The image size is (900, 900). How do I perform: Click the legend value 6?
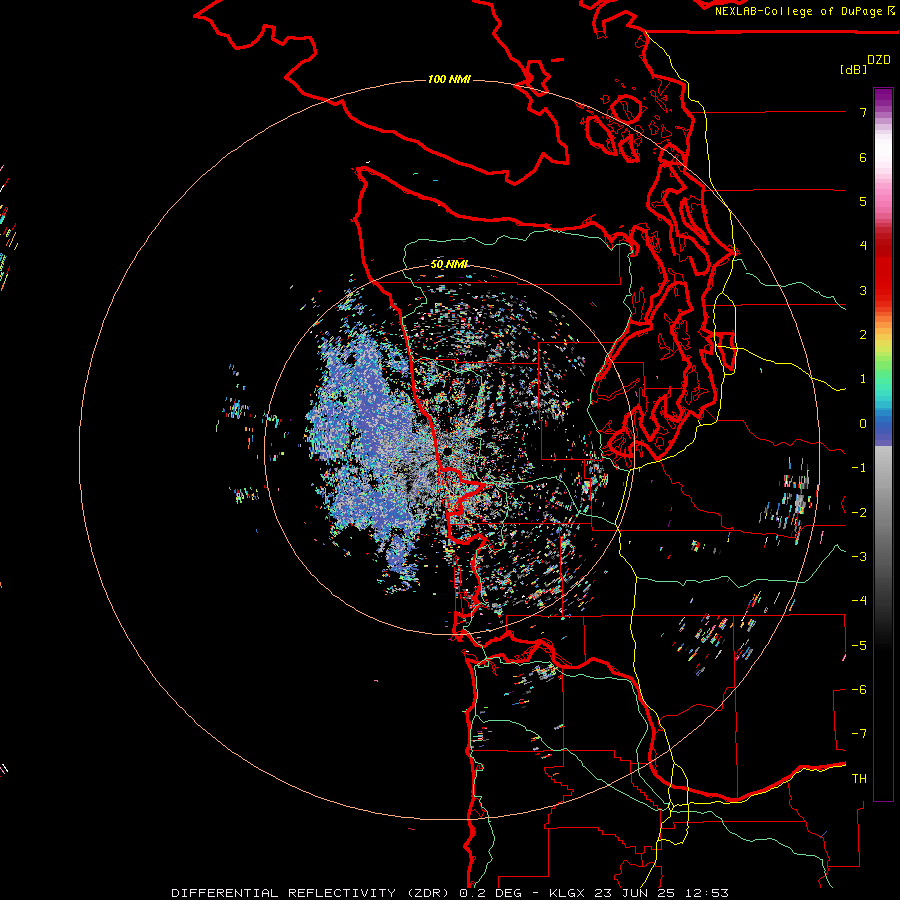[863, 157]
